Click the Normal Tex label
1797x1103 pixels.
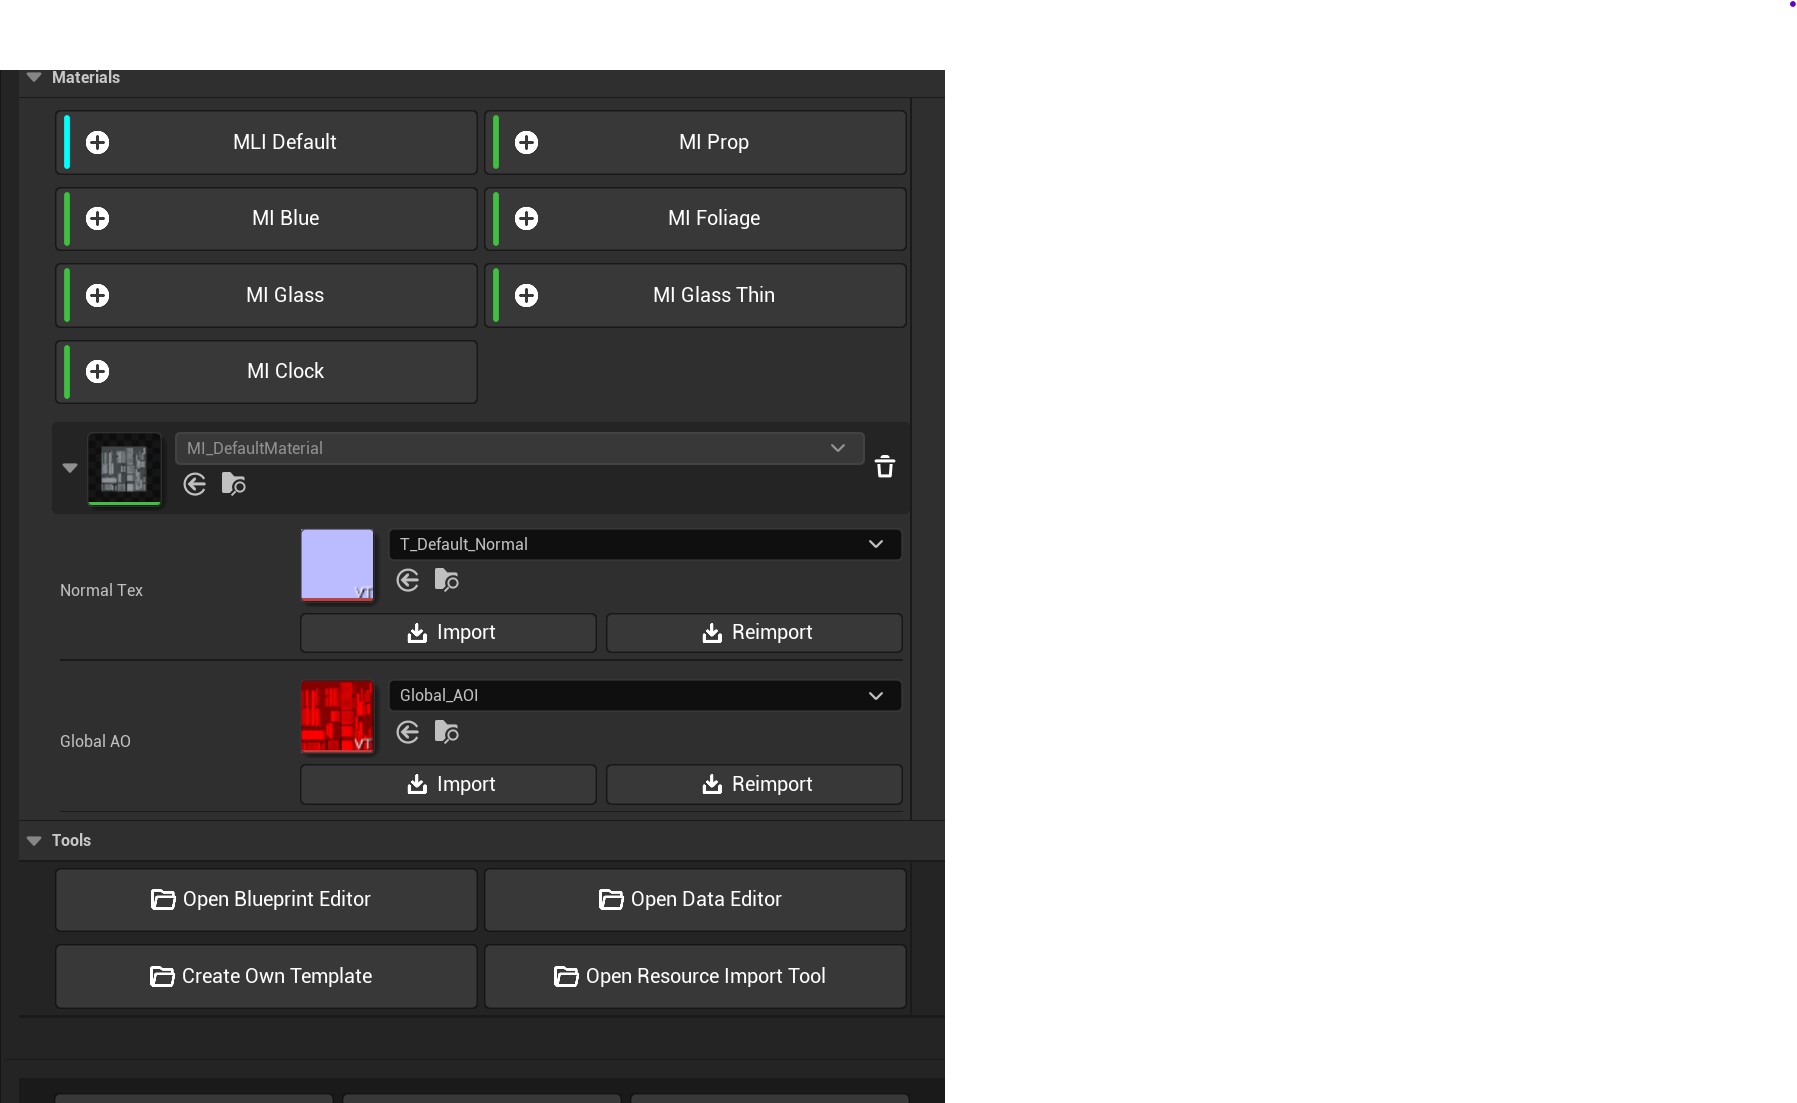(x=101, y=590)
